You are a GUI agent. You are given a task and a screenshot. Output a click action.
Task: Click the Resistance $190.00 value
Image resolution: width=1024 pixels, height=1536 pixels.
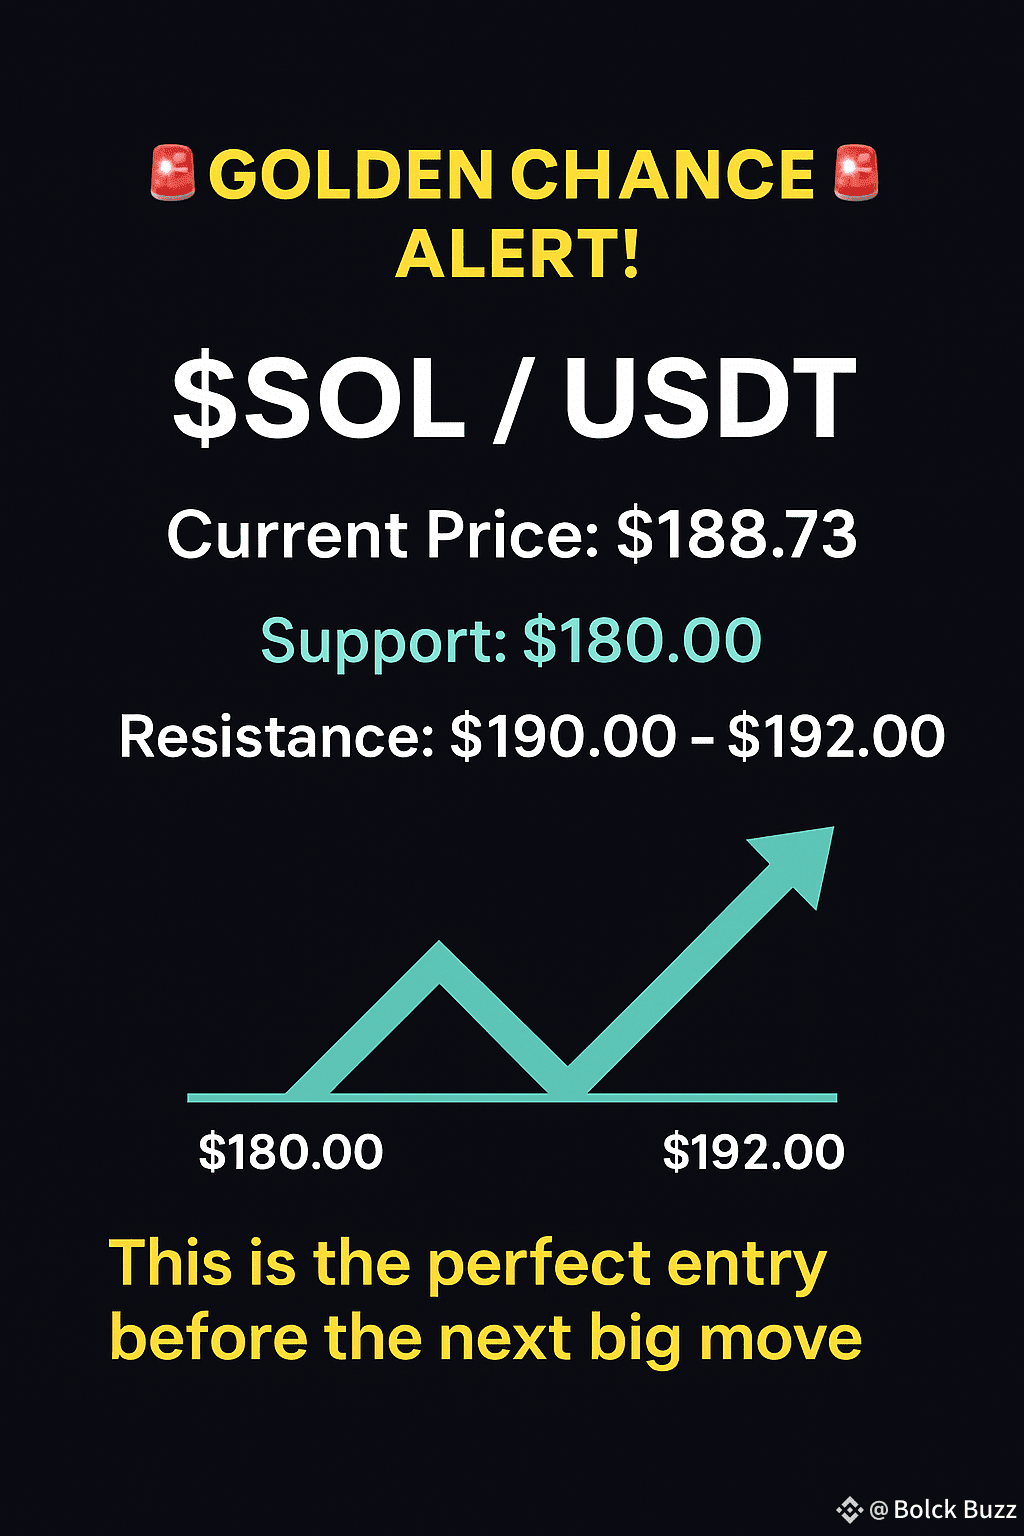coord(564,737)
